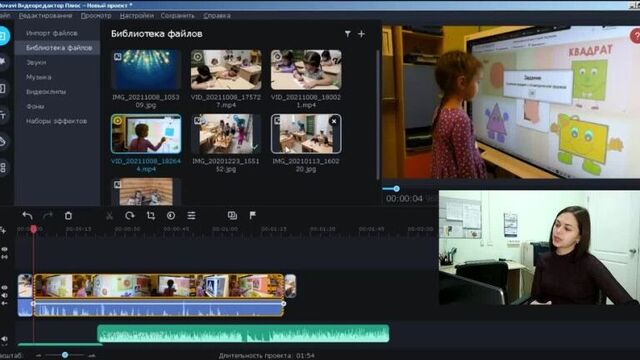Screen dimensions: 640x360
Task: Remove IMG_20210113_160220.jpg with its X button
Action: tap(334, 121)
